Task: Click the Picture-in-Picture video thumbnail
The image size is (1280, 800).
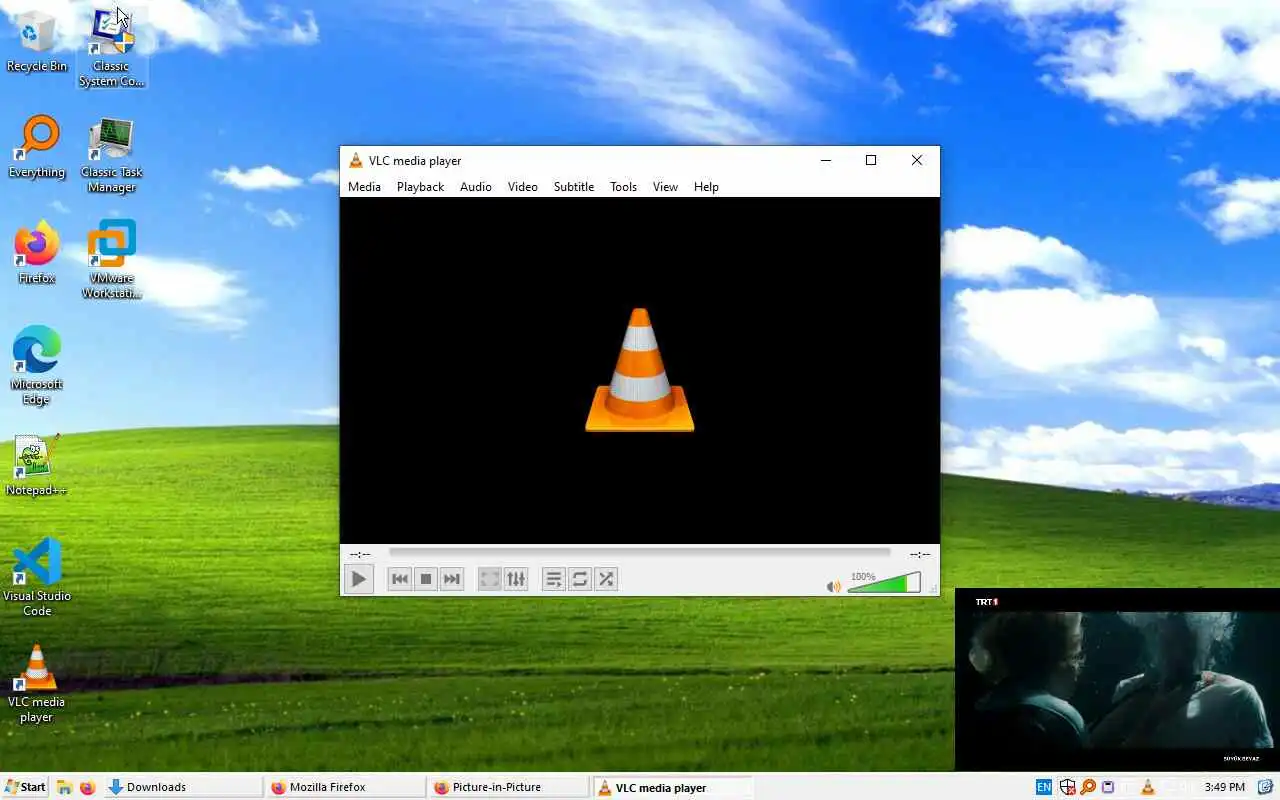Action: [1117, 679]
